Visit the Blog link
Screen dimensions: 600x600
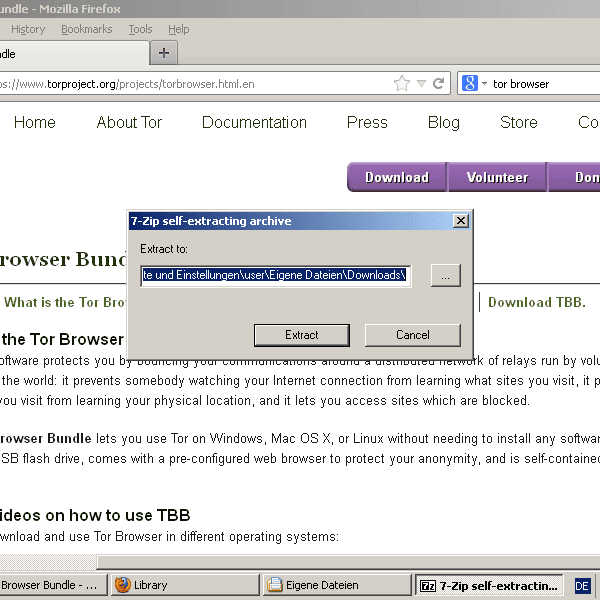tap(444, 122)
